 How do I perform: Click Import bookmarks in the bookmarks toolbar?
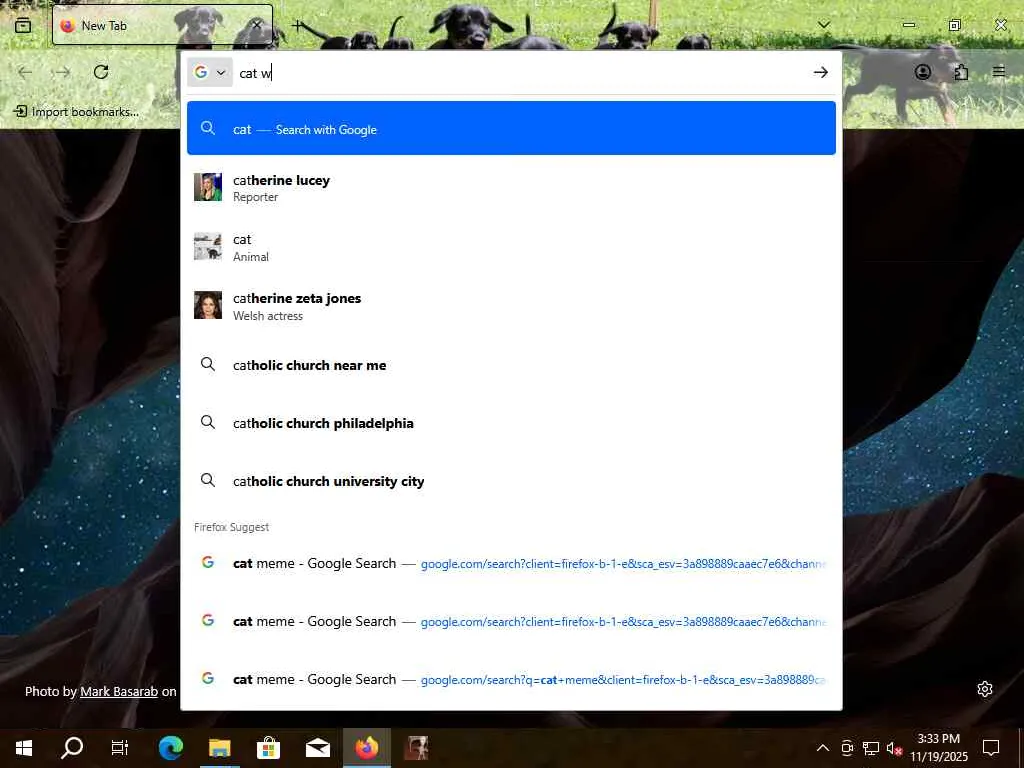[76, 112]
